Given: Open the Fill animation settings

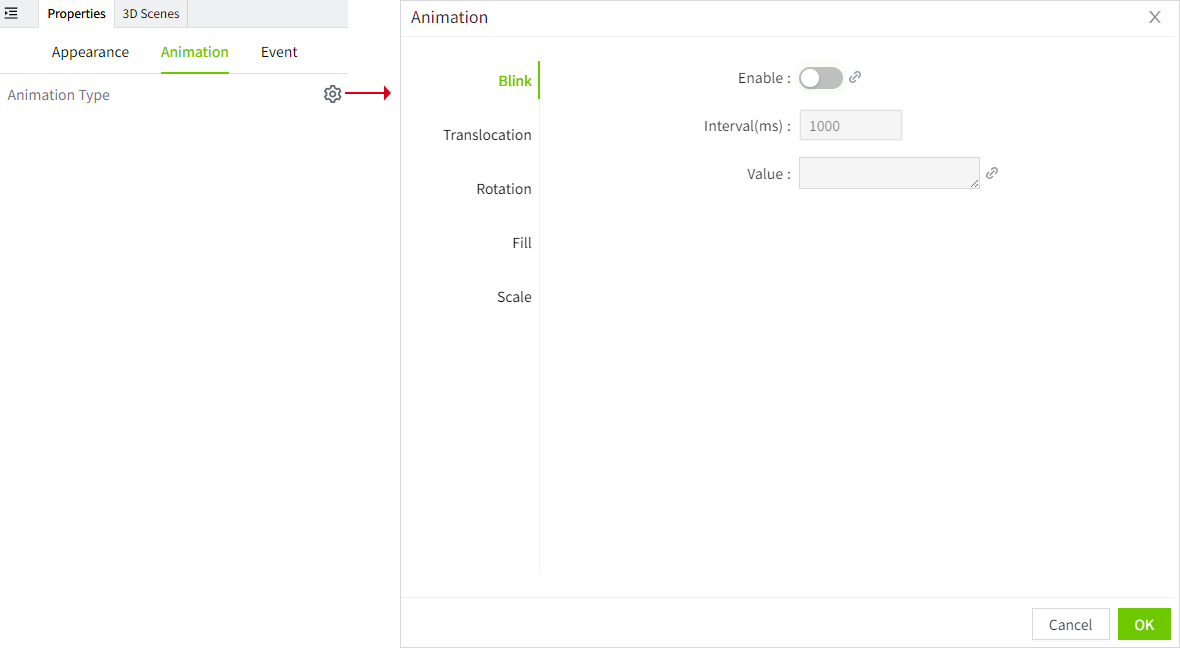Looking at the screenshot, I should (521, 243).
